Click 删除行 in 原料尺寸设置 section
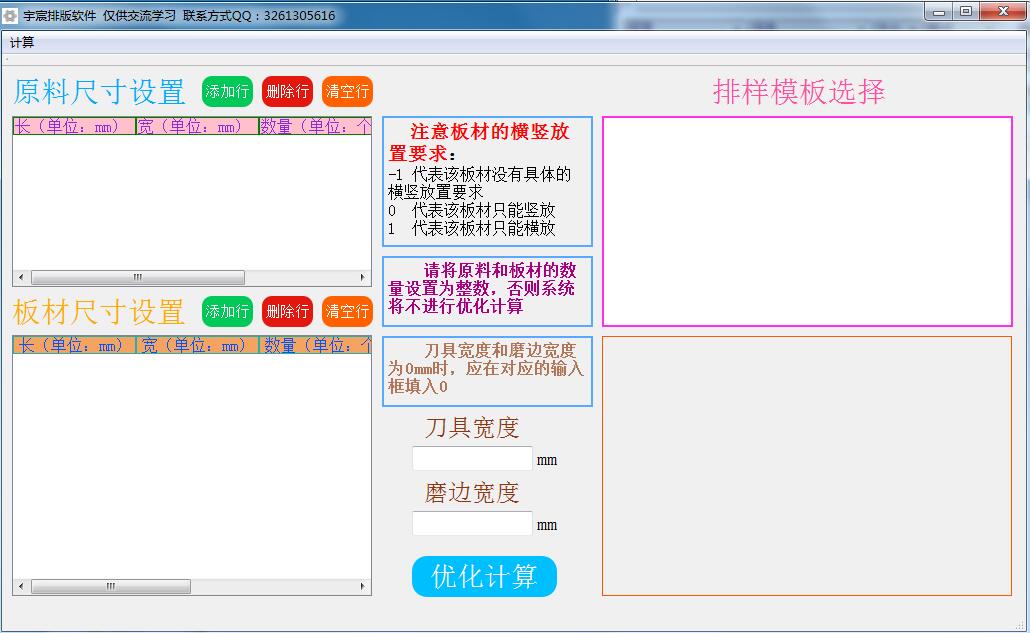 click(x=287, y=91)
